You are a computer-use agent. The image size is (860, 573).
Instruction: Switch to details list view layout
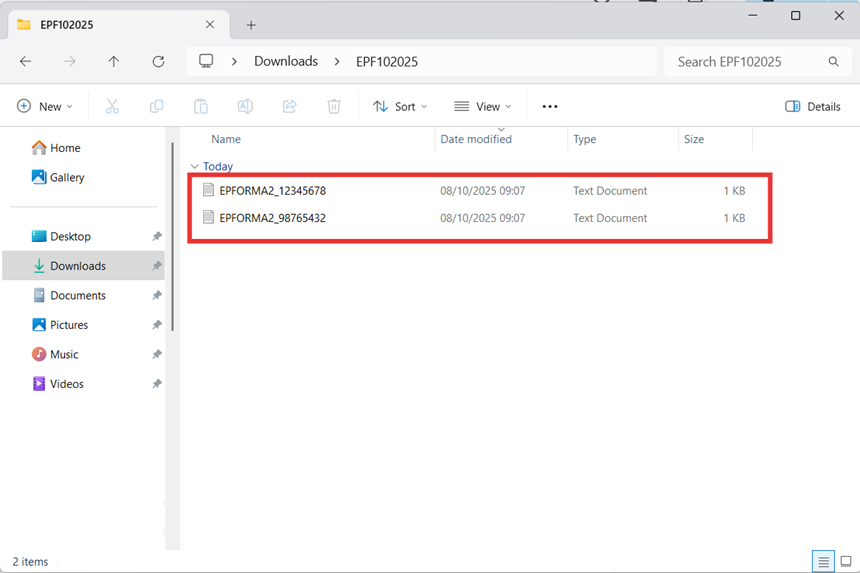(822, 561)
